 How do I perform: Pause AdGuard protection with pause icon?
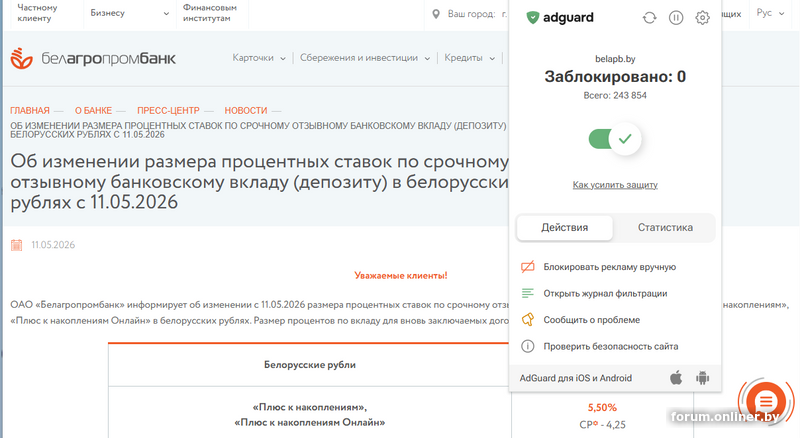point(676,18)
